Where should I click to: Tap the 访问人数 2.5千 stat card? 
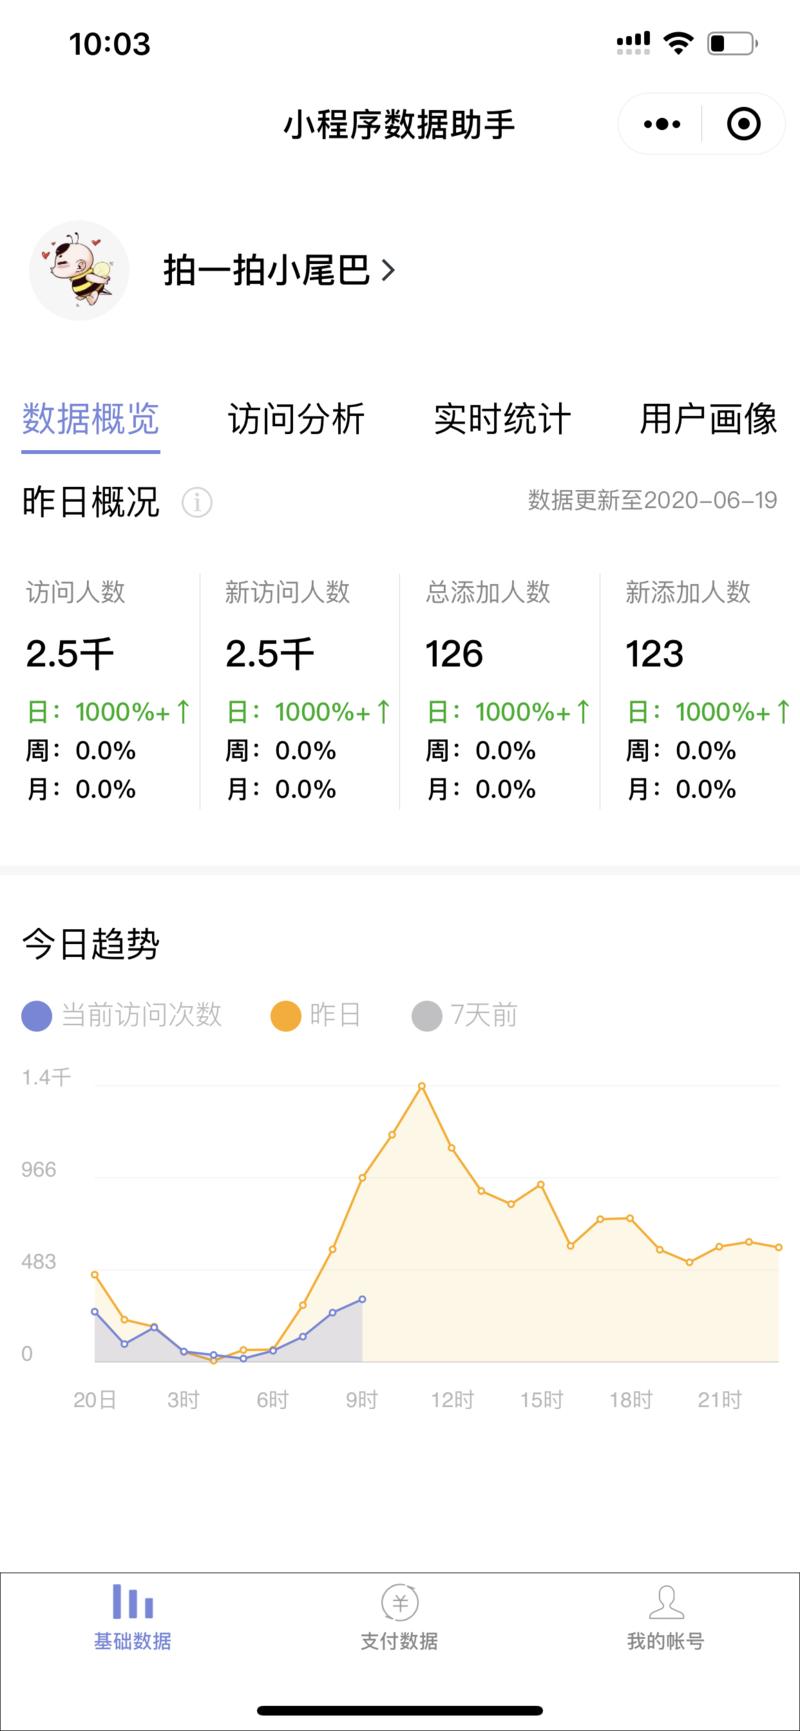coord(100,690)
